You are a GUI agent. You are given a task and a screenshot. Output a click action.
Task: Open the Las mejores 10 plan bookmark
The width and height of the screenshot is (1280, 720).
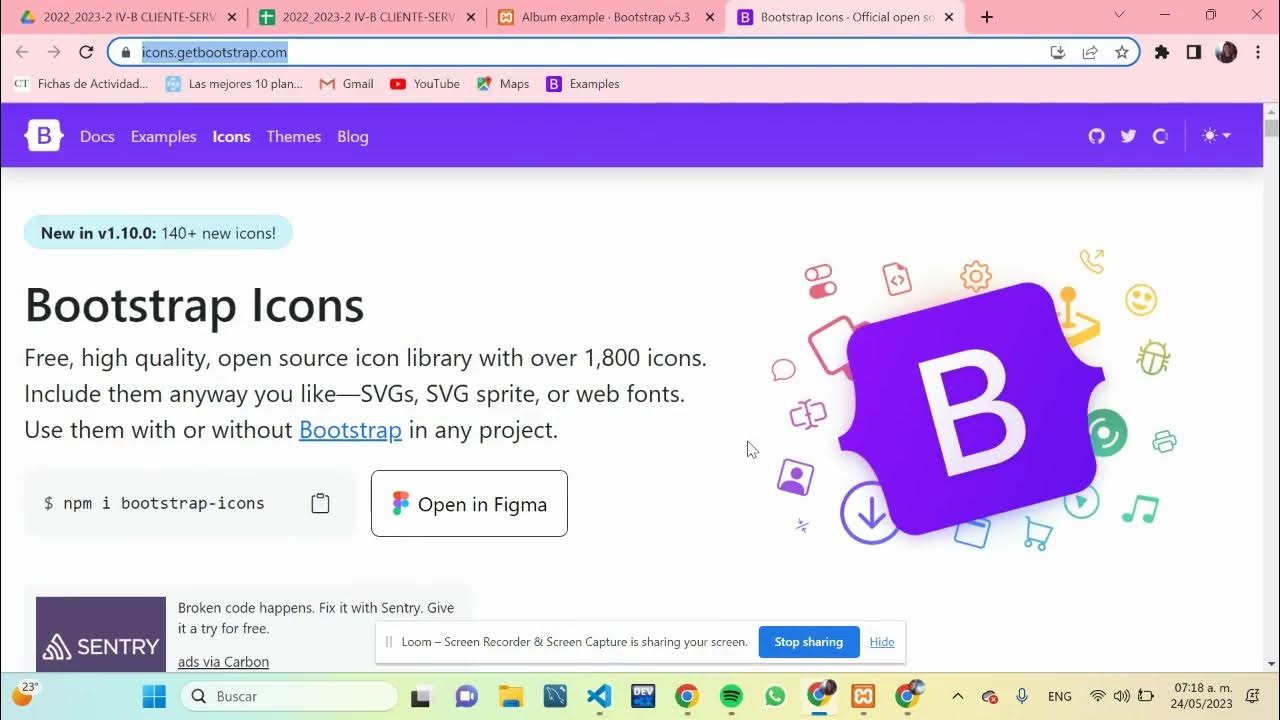(234, 84)
